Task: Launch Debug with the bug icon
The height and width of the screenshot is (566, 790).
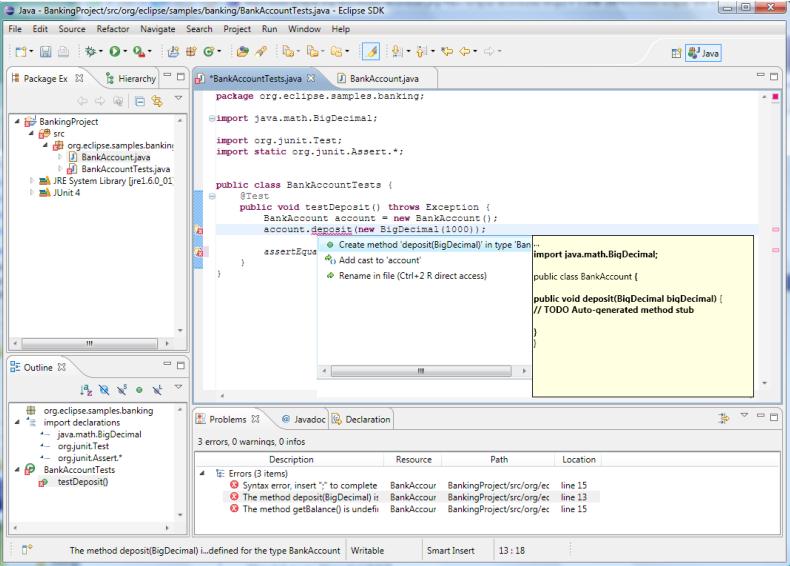Action: click(91, 51)
